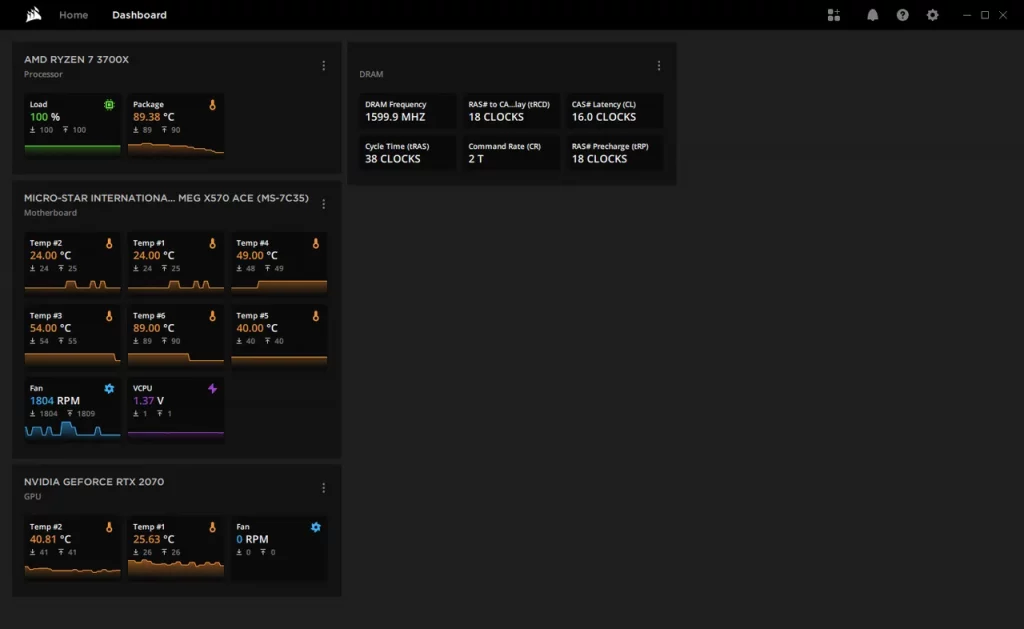
Task: Click the fan icon on GPU Fan card
Action: click(315, 527)
